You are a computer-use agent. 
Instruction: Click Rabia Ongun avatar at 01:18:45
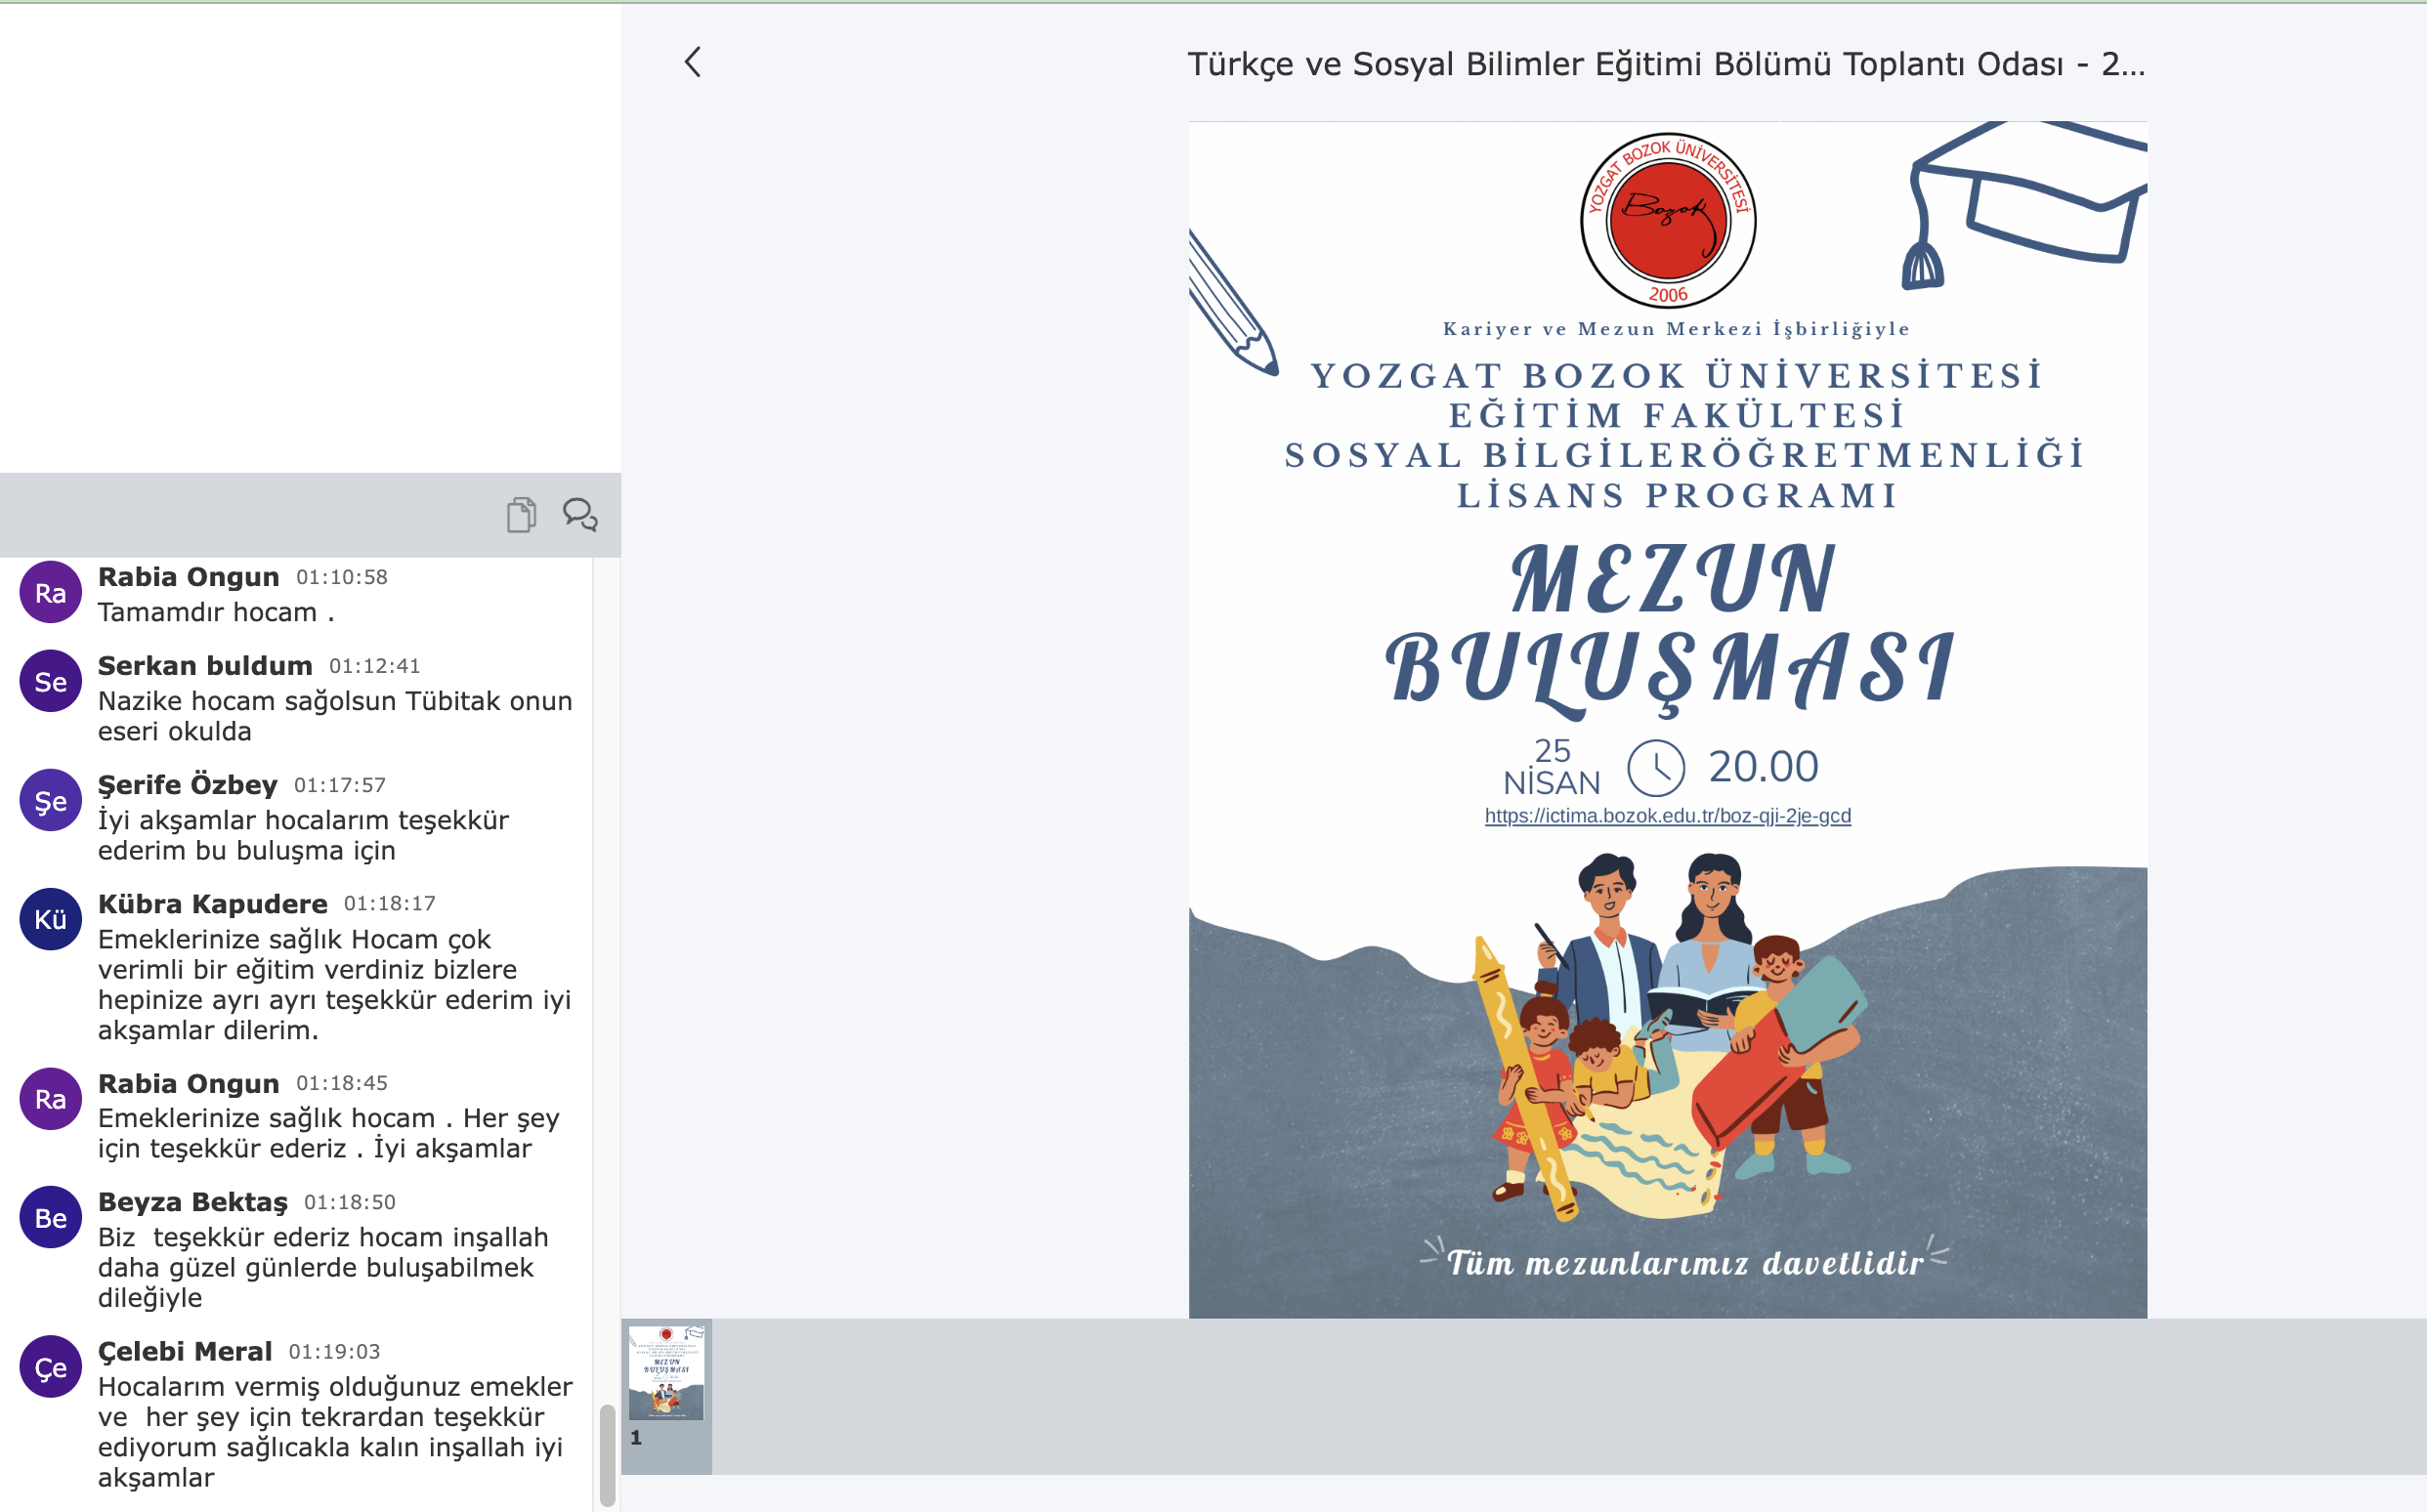coord(51,1099)
